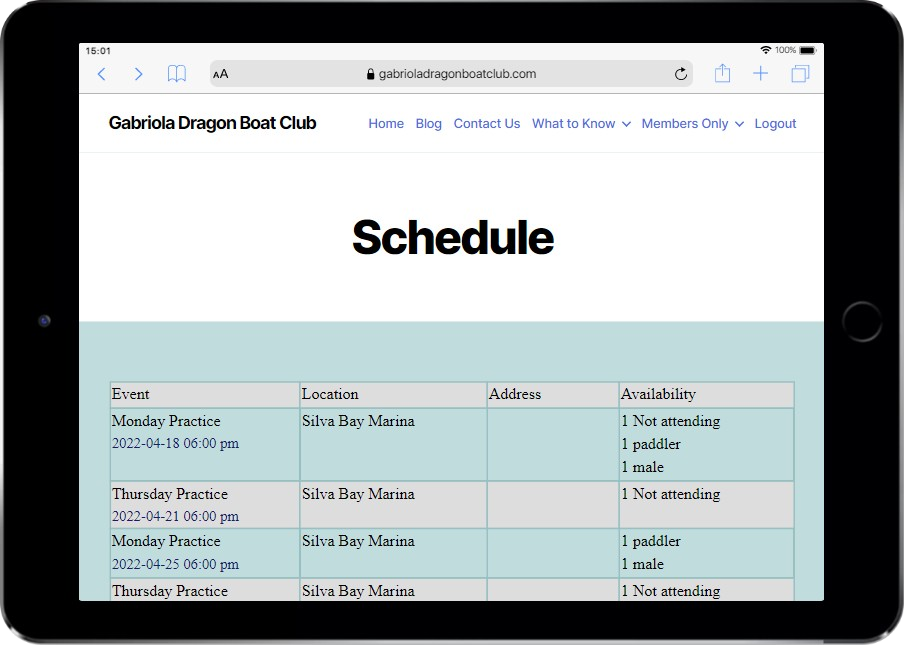The image size is (904, 645).
Task: Click '1 Not attending' in the 2022-04-21 row
Action: click(x=671, y=494)
